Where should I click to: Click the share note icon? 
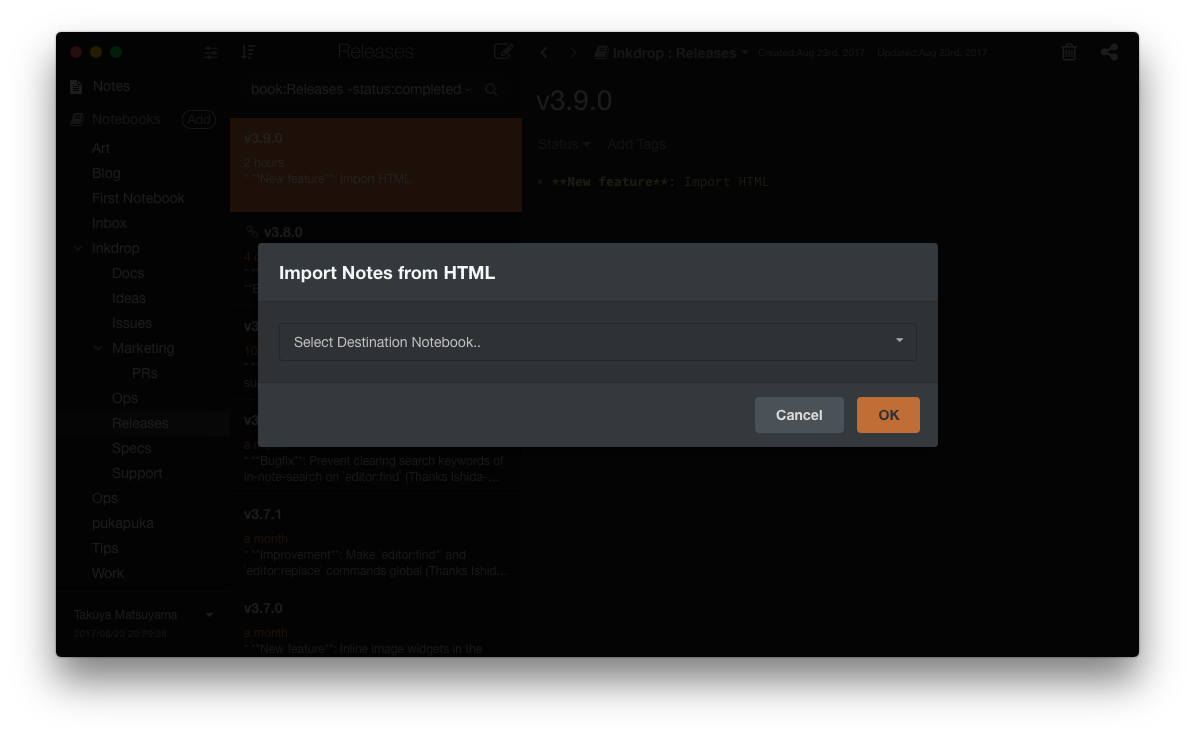coord(1109,53)
